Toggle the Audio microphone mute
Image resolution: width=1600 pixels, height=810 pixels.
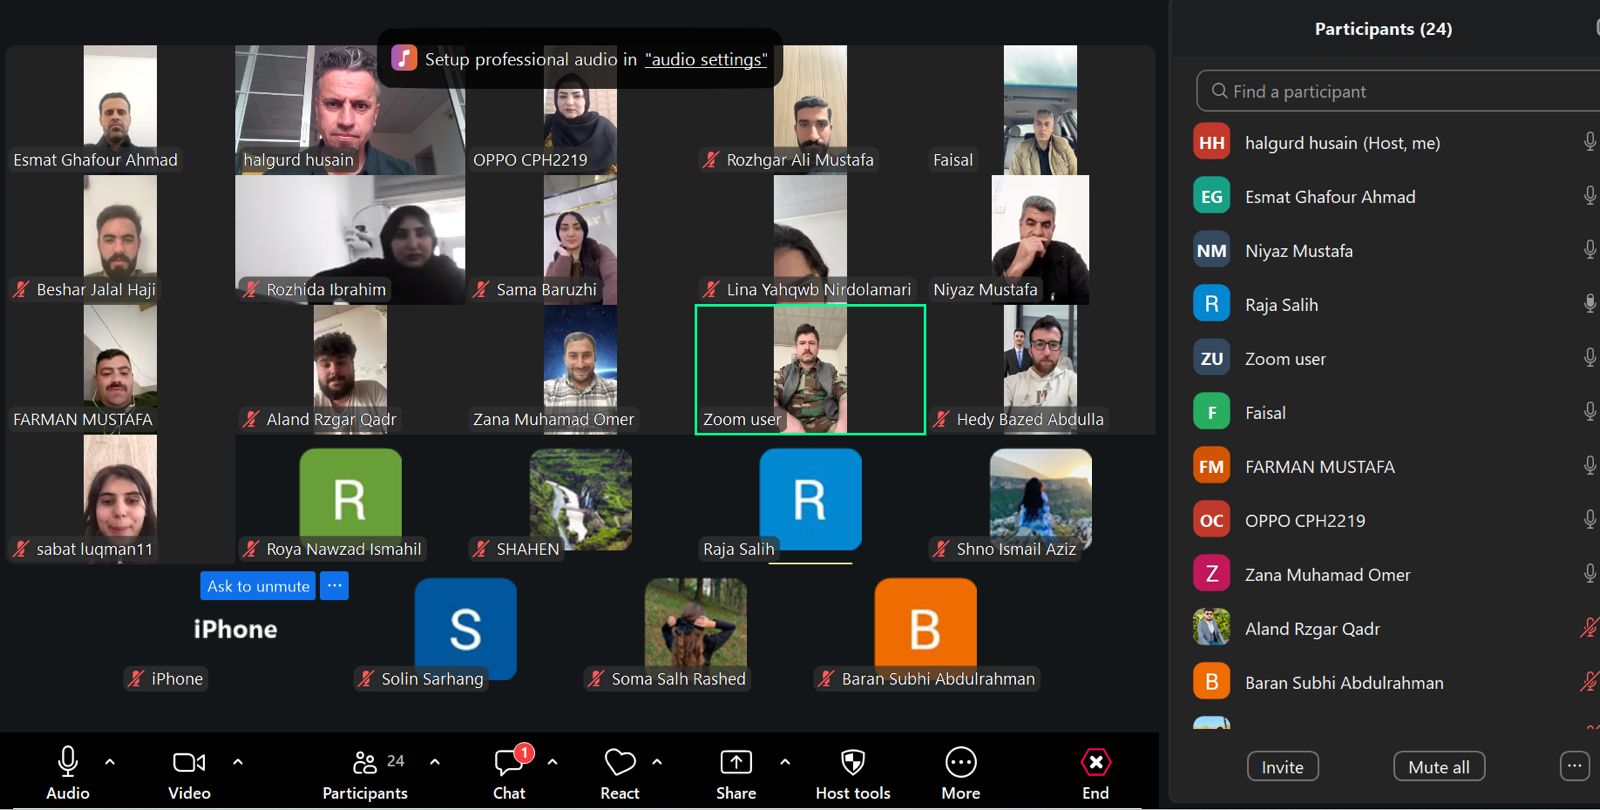pos(68,762)
